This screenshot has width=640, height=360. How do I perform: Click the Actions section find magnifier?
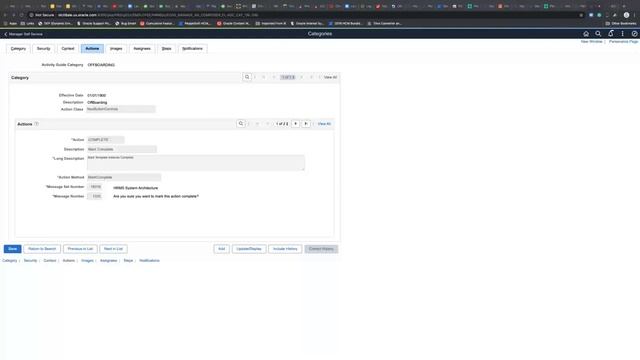[x=241, y=124]
